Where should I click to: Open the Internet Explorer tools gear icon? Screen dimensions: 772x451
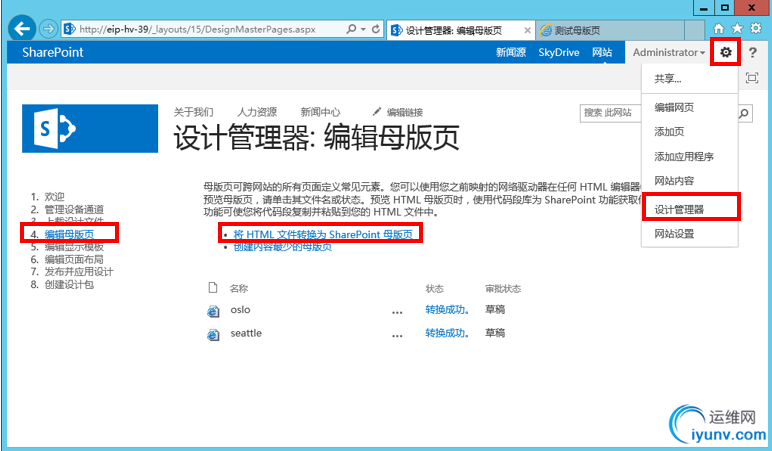pyautogui.click(x=756, y=29)
